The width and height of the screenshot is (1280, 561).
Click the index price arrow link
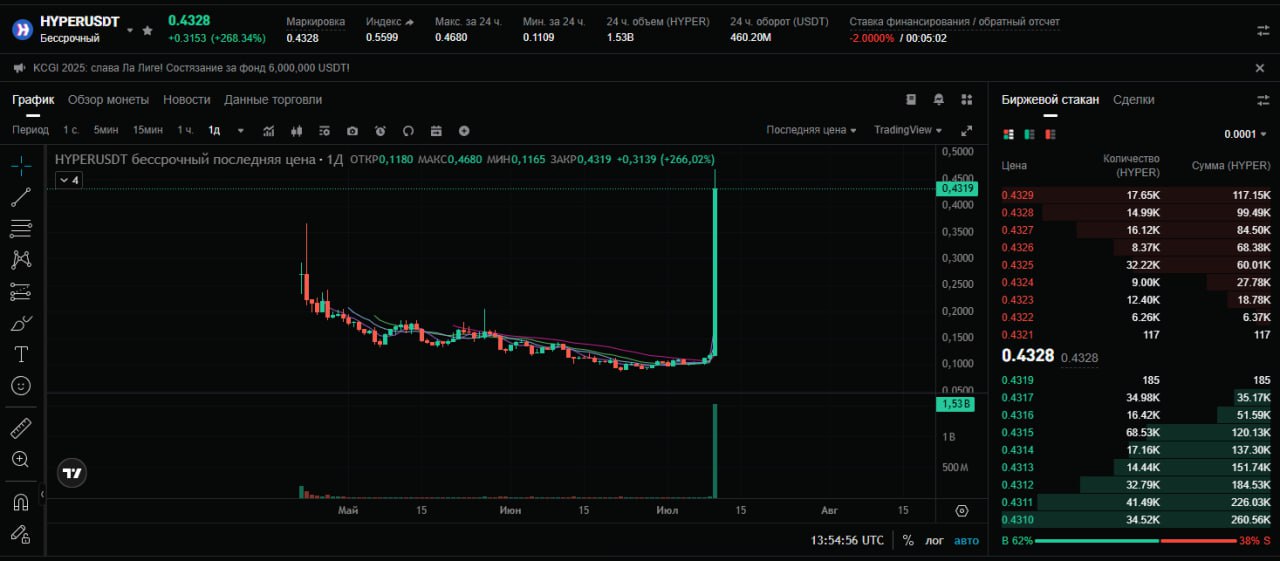coord(409,21)
